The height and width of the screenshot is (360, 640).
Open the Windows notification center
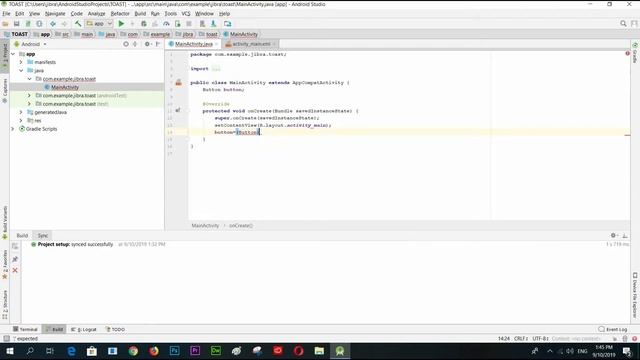coord(627,351)
